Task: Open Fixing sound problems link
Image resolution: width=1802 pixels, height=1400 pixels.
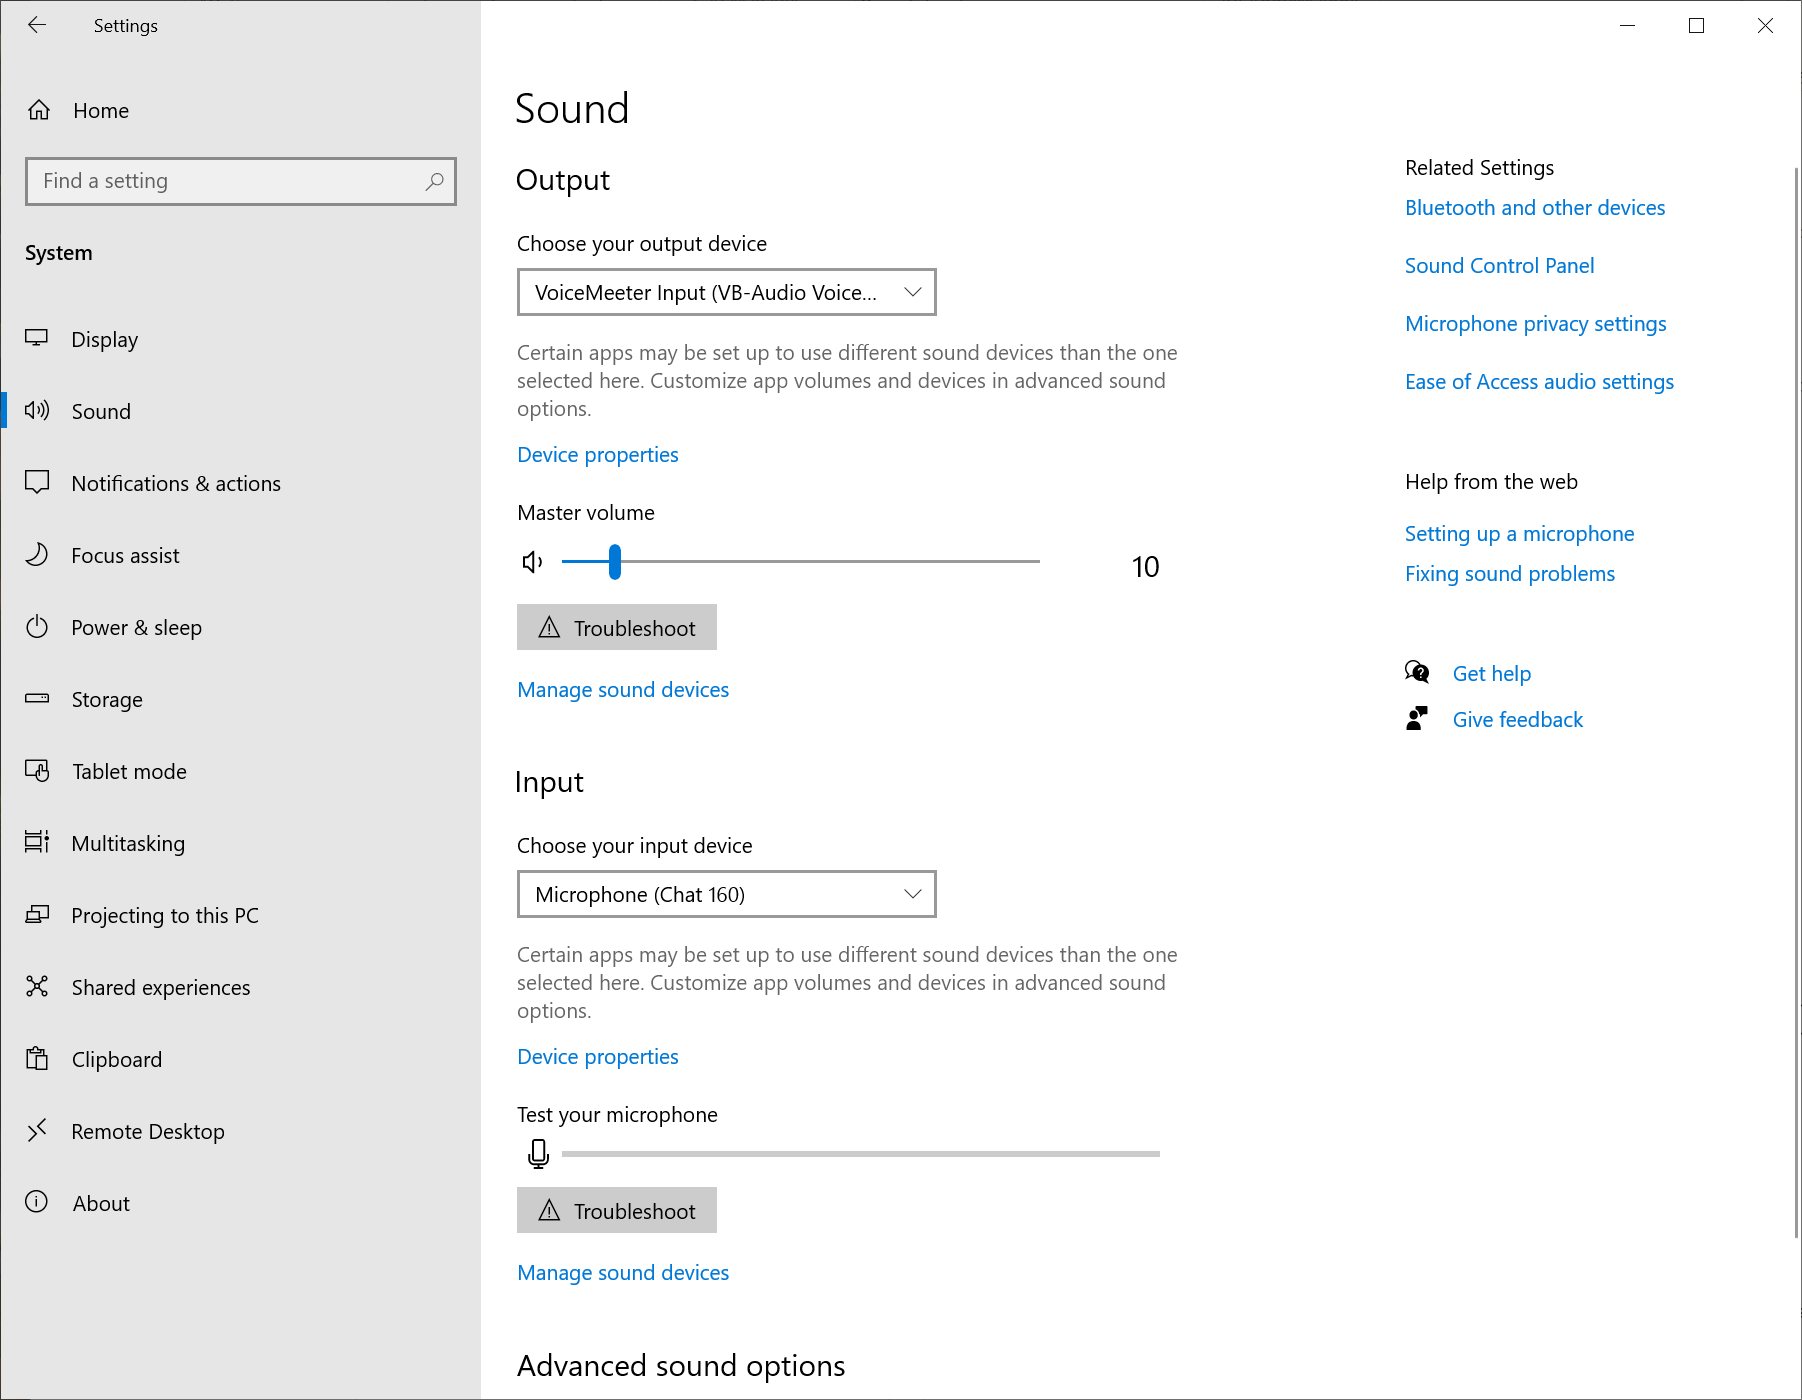Action: 1510,574
